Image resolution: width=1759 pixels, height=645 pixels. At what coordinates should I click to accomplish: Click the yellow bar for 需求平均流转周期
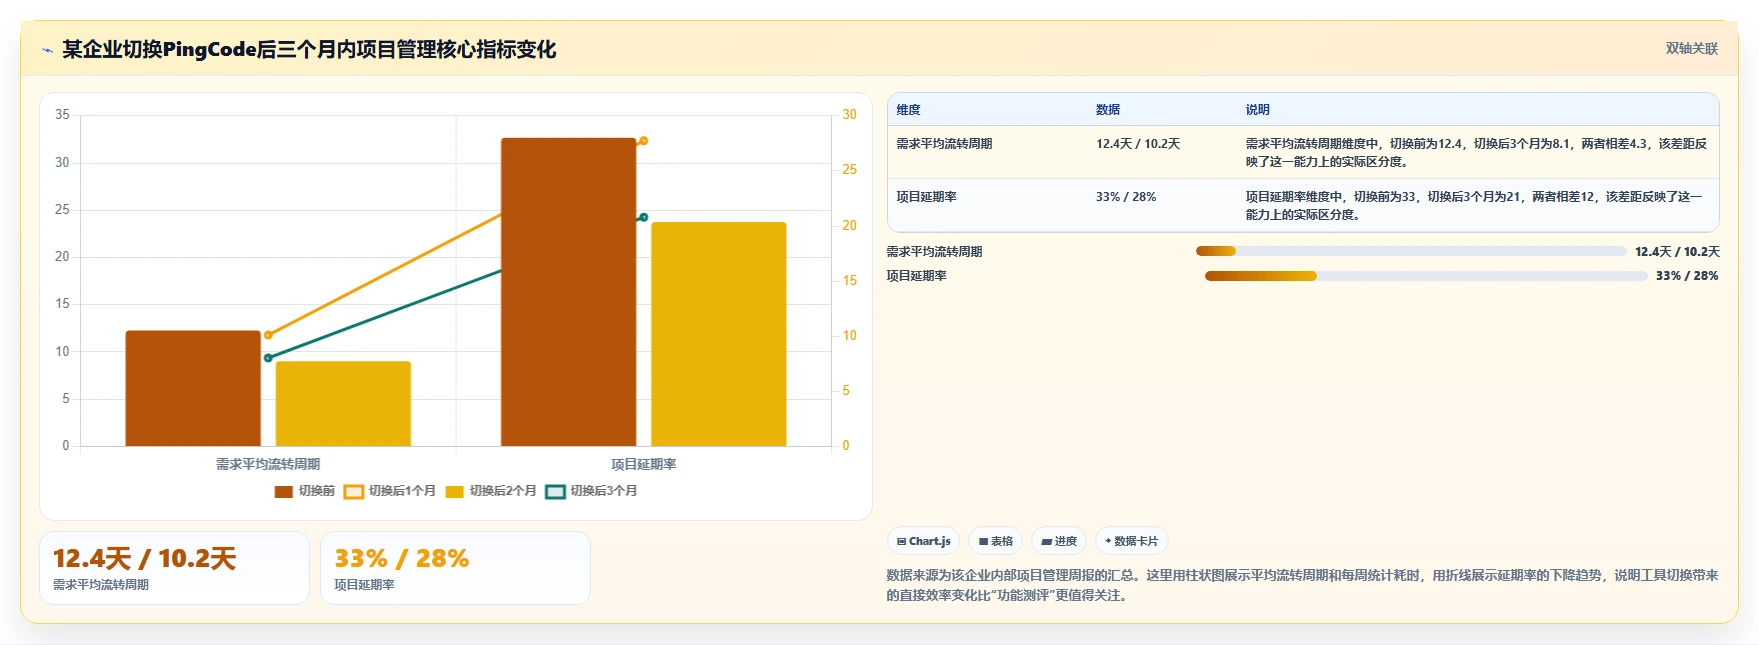343,404
